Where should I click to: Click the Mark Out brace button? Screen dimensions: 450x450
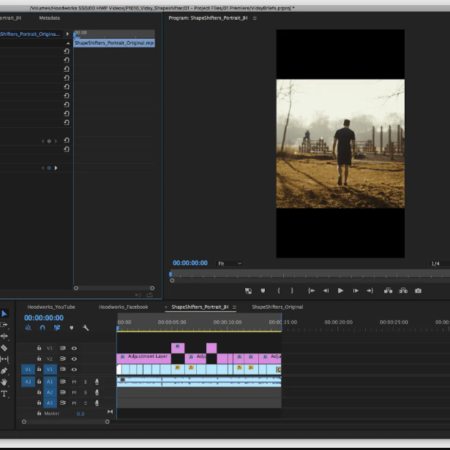[292, 291]
